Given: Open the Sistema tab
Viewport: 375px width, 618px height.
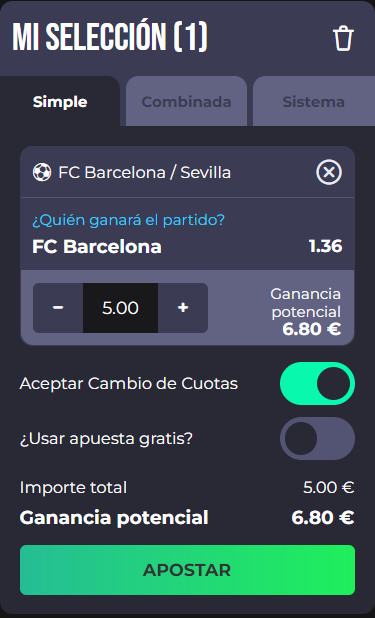Looking at the screenshot, I should [x=314, y=102].
